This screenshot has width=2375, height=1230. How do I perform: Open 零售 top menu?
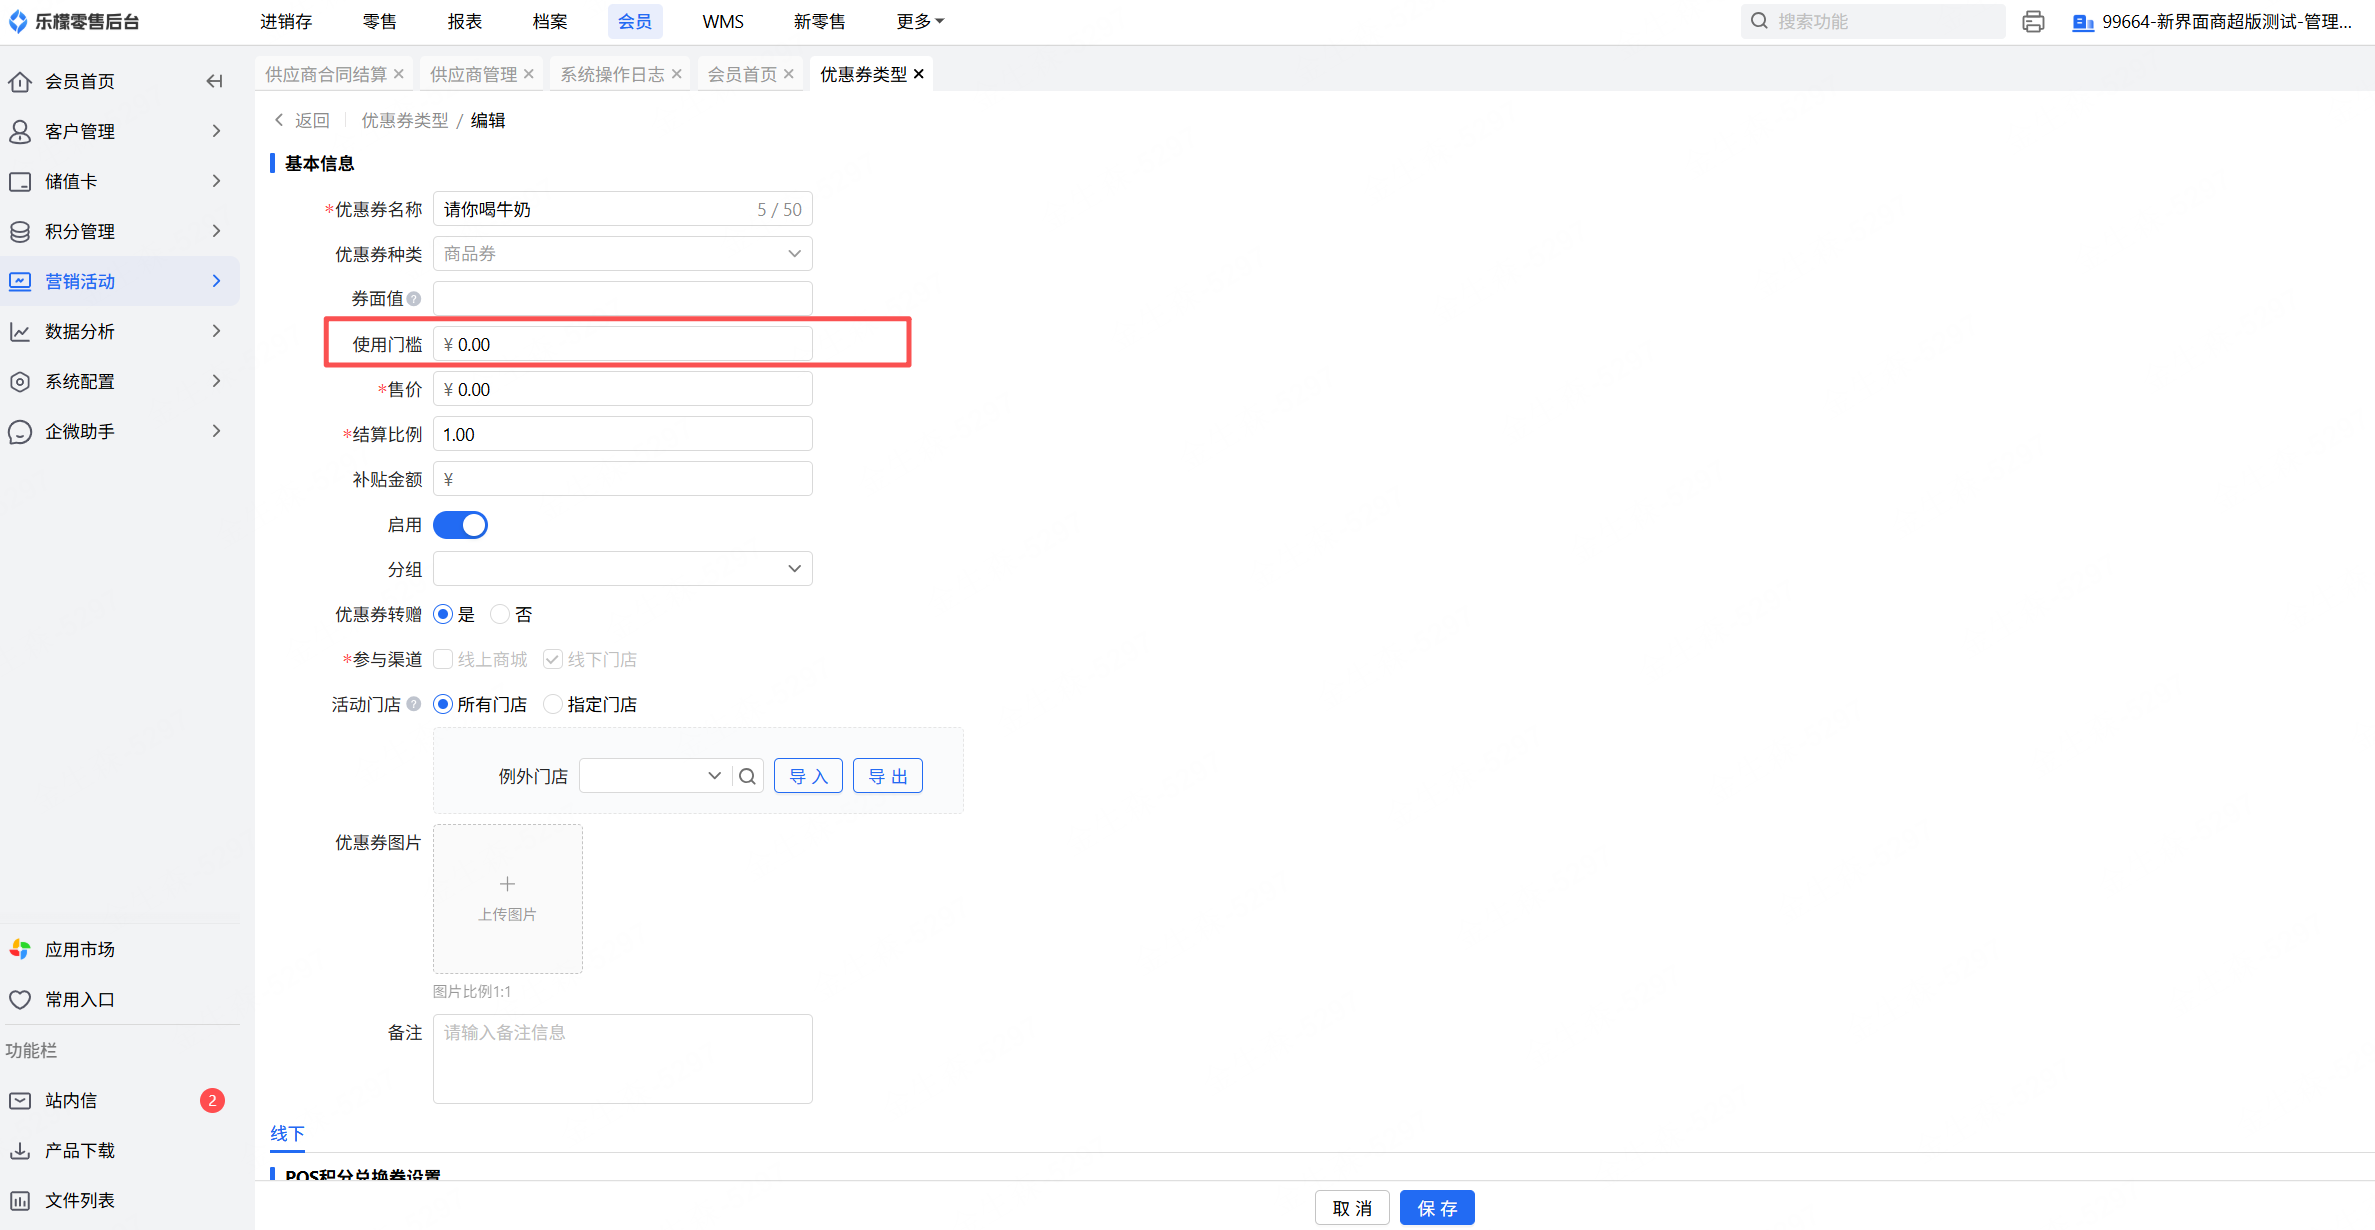379,21
